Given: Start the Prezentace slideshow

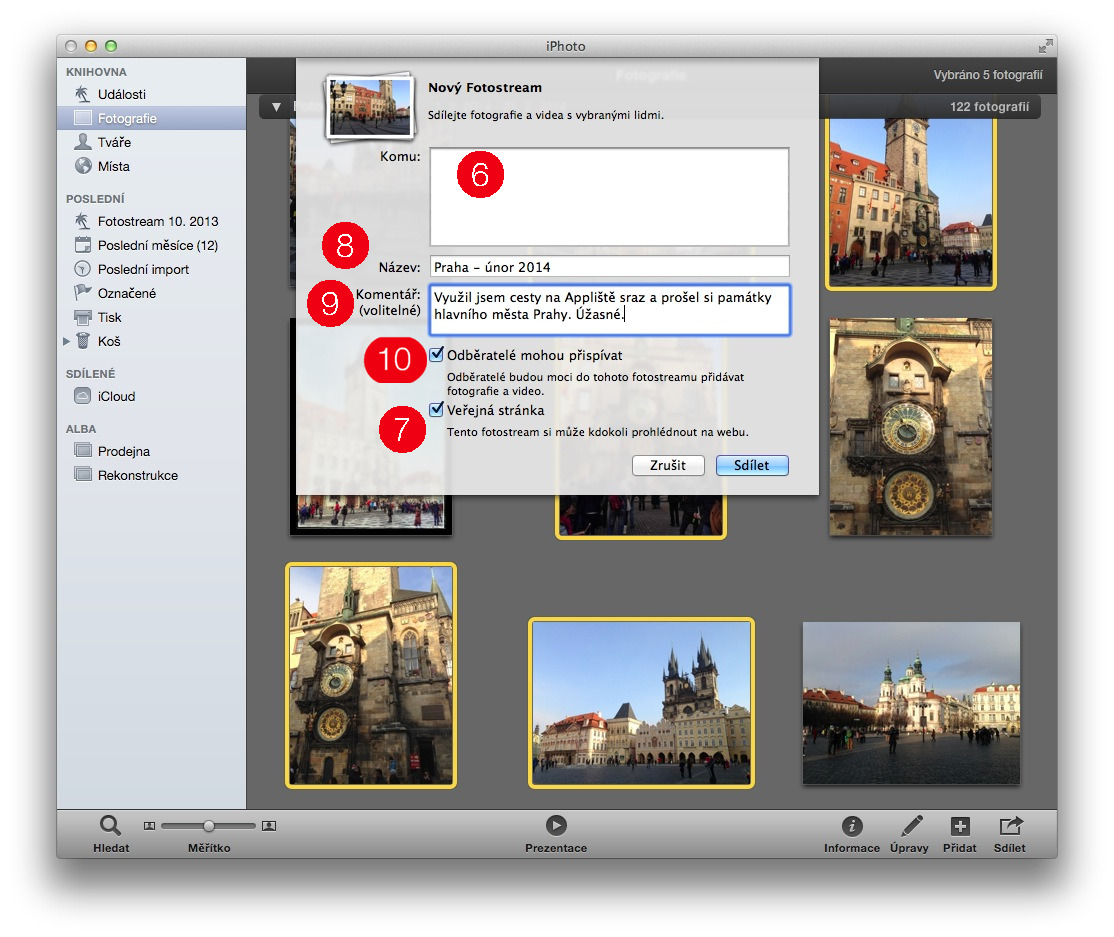Looking at the screenshot, I should pos(556,825).
